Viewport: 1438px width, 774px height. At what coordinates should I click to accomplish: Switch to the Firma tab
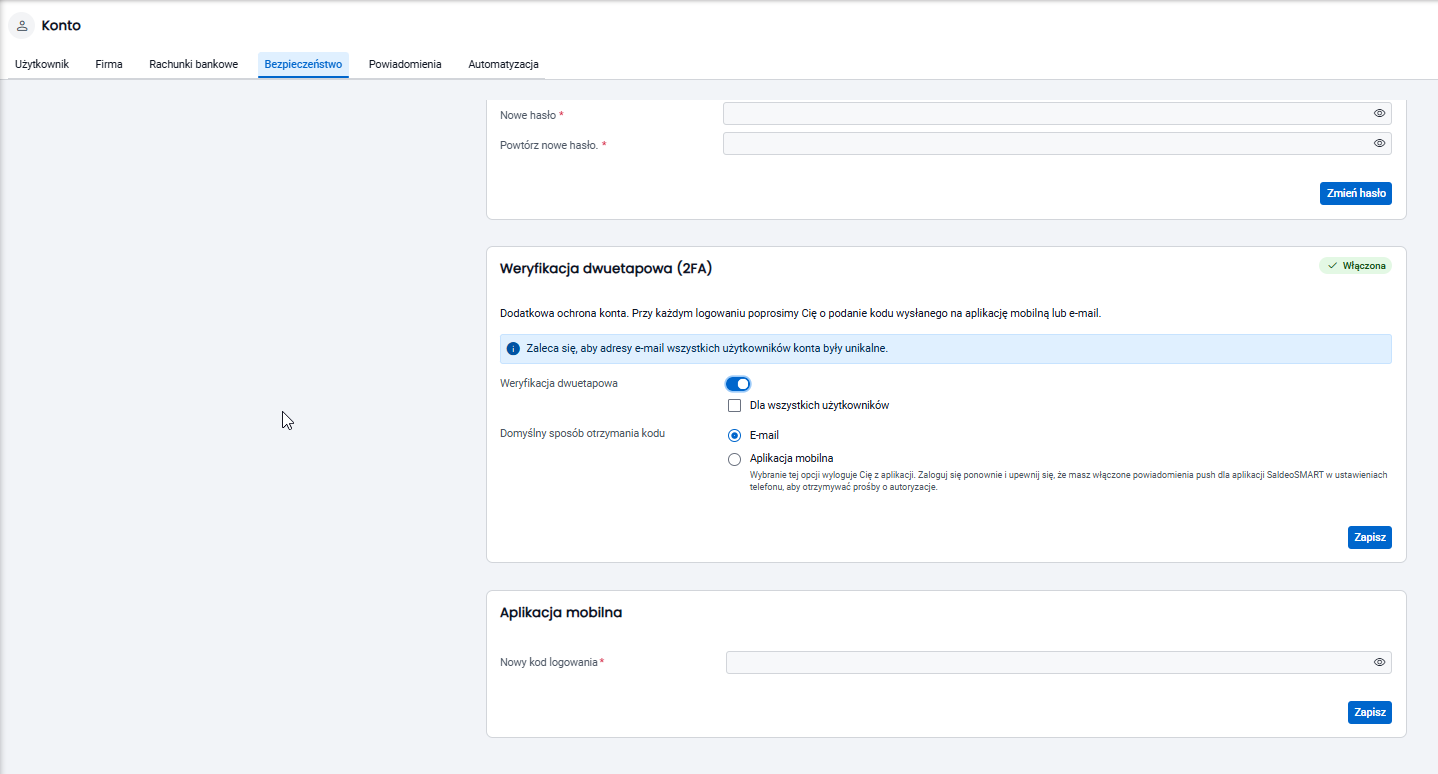(x=109, y=64)
